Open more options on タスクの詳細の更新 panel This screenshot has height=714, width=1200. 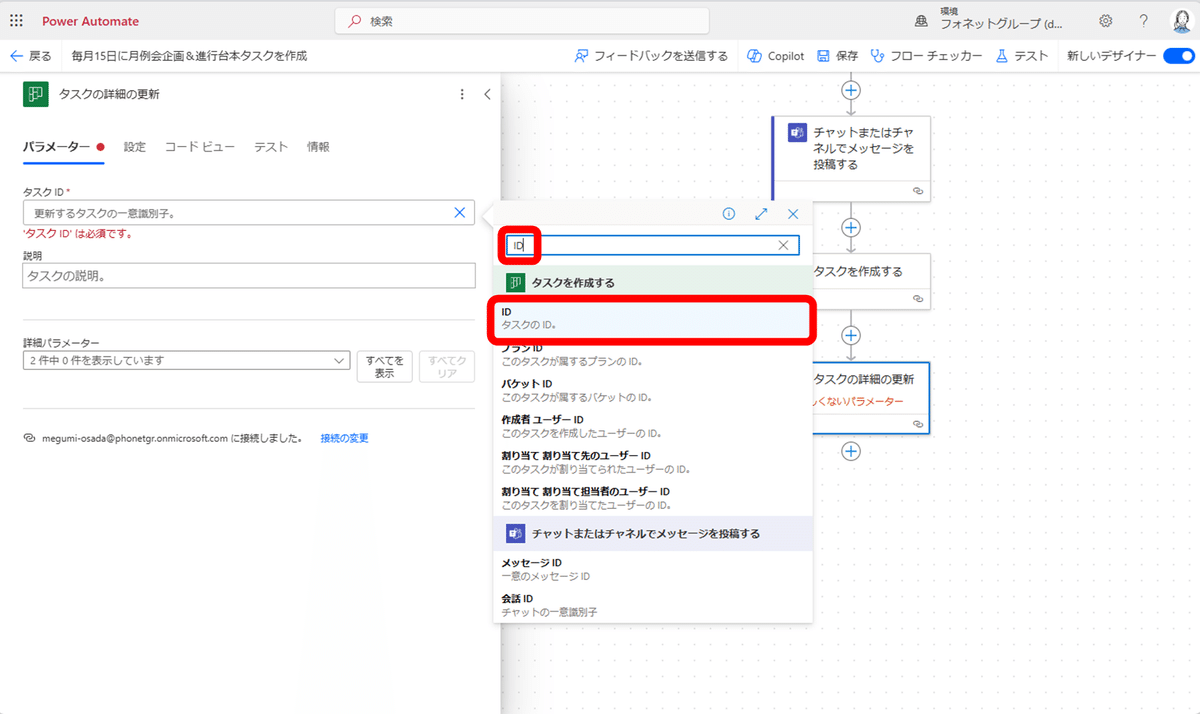point(461,93)
